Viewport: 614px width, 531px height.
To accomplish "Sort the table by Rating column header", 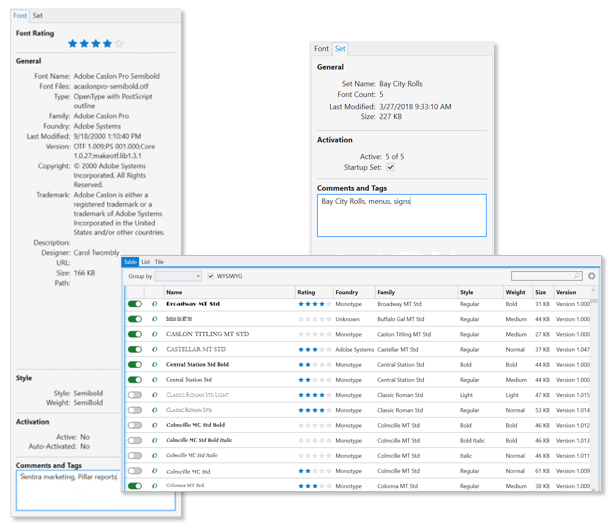I will [x=314, y=292].
